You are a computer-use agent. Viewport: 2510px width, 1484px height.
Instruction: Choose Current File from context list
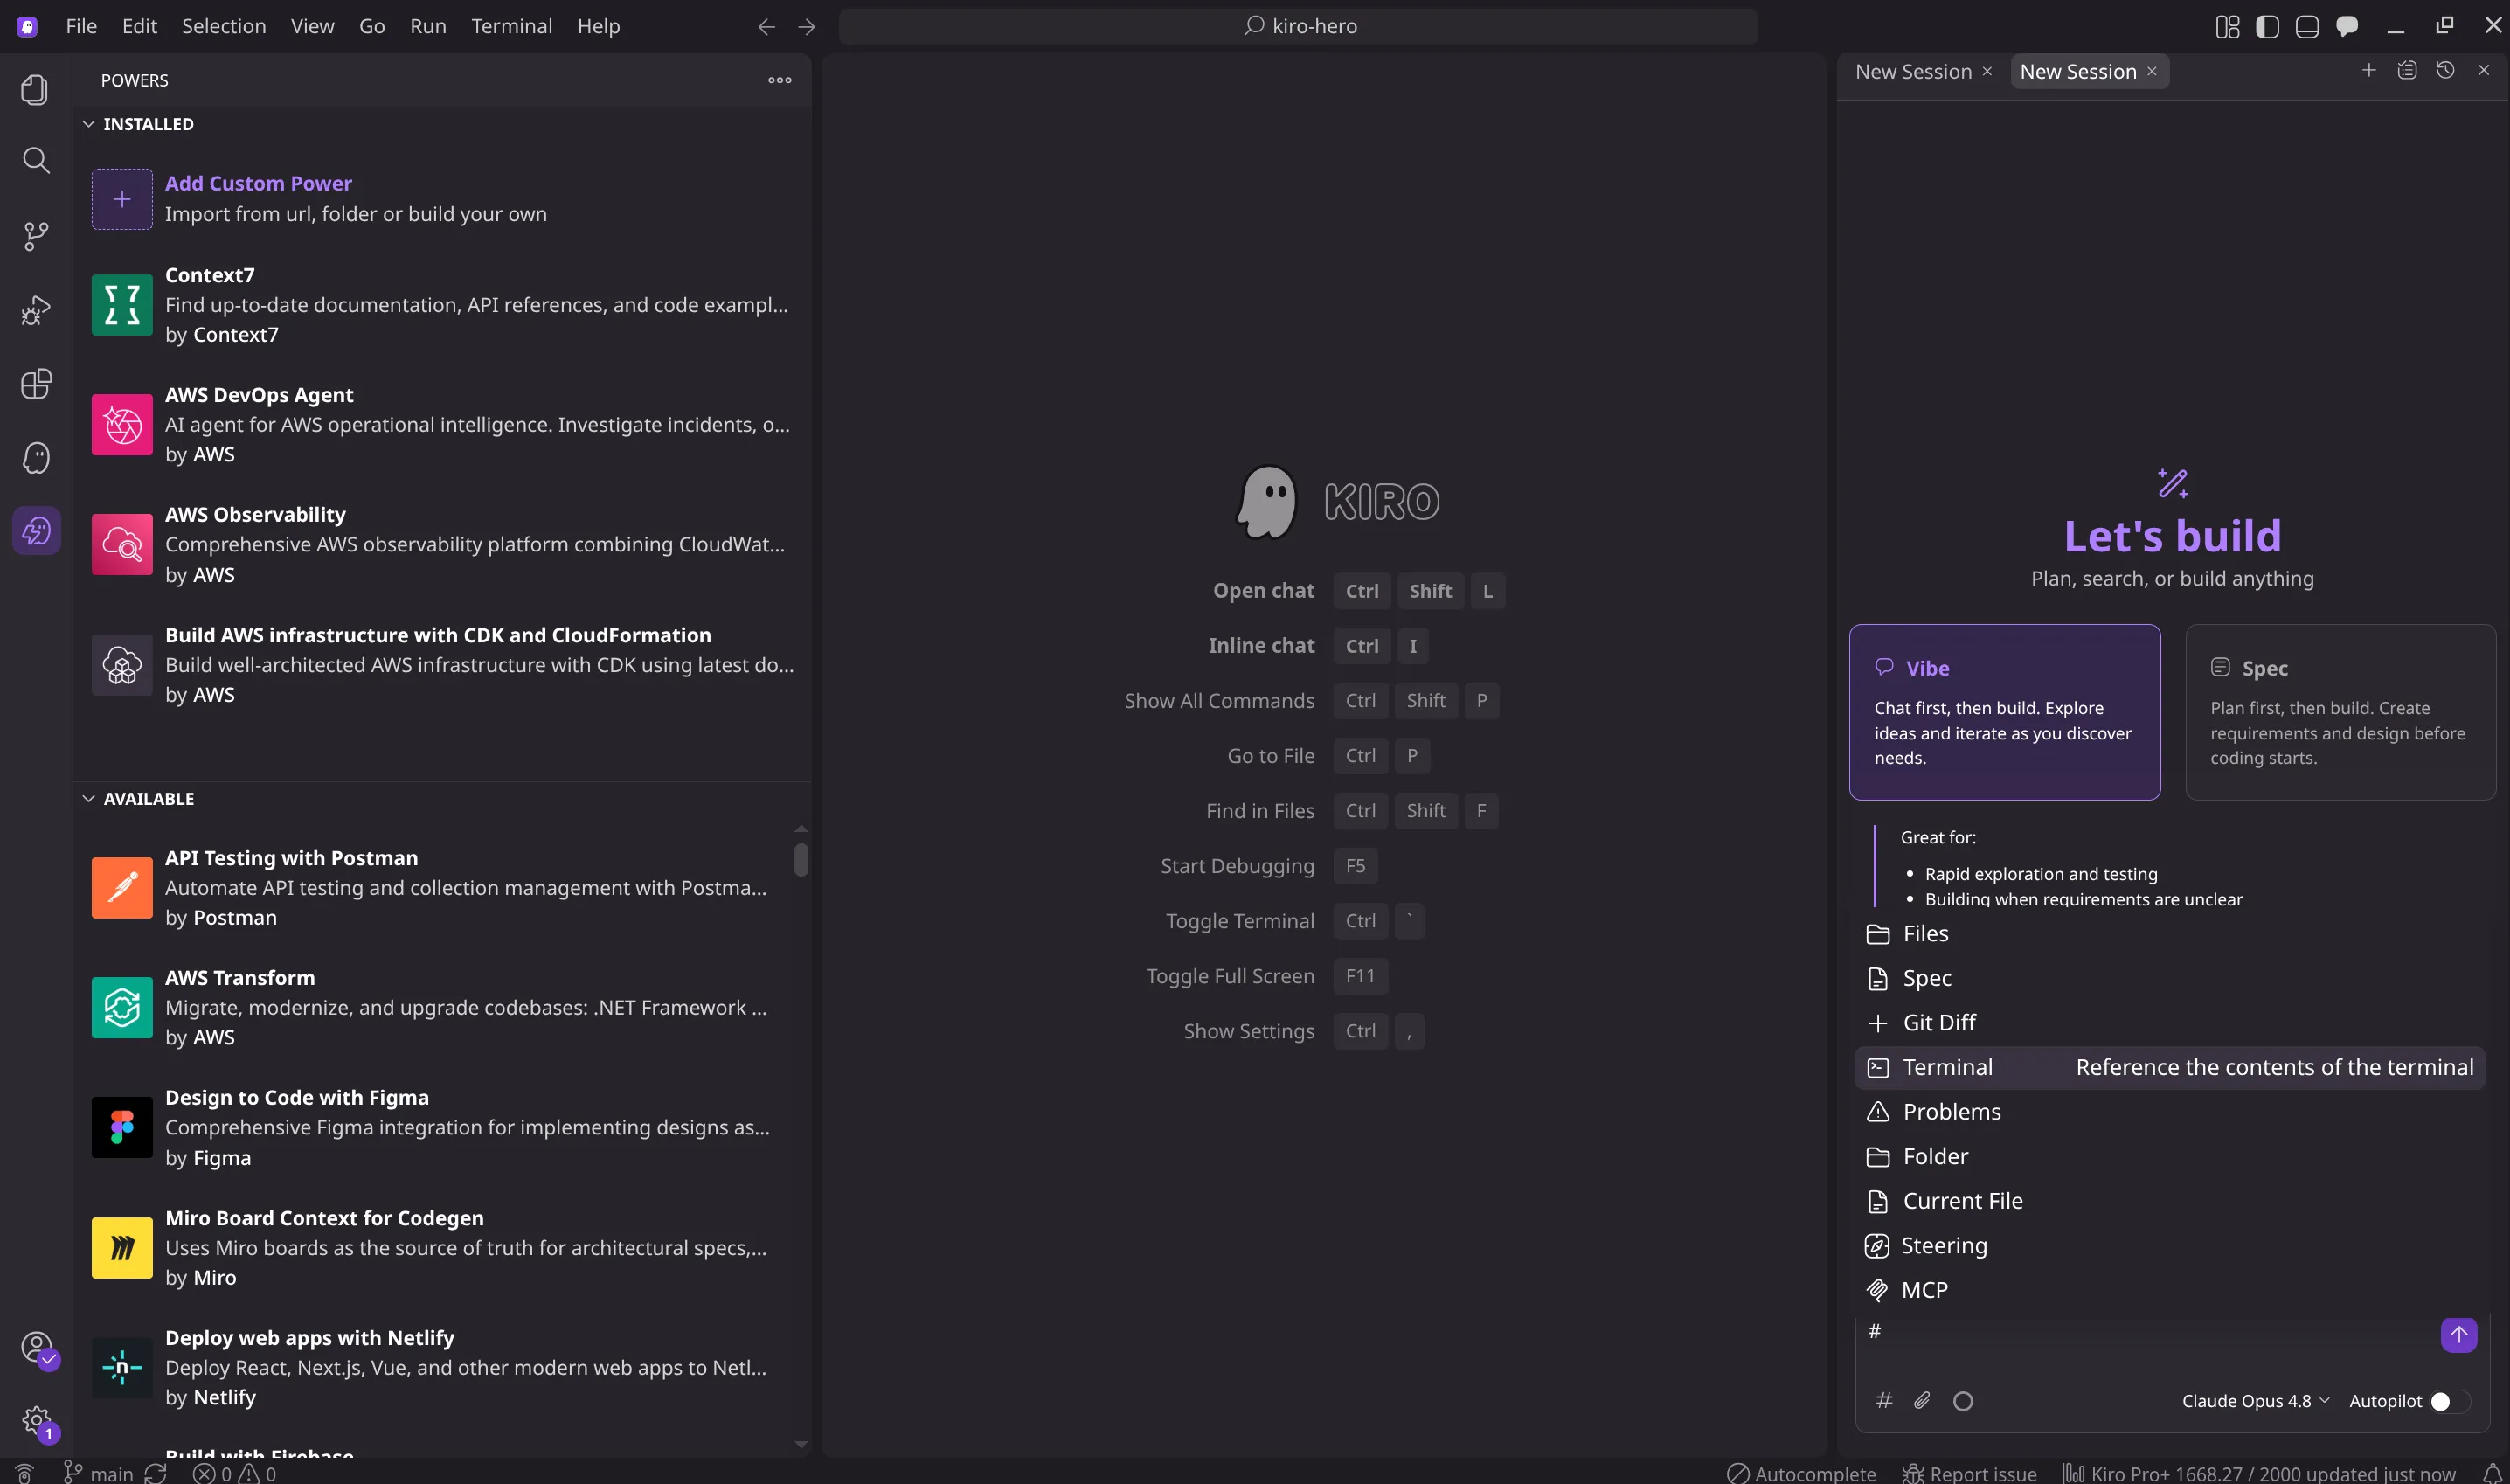2169,1201
